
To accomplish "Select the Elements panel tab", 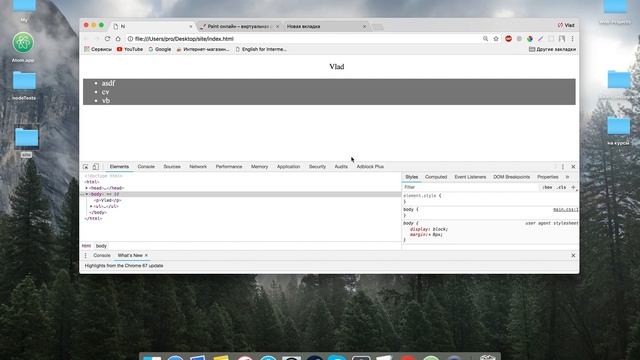I will coord(119,167).
